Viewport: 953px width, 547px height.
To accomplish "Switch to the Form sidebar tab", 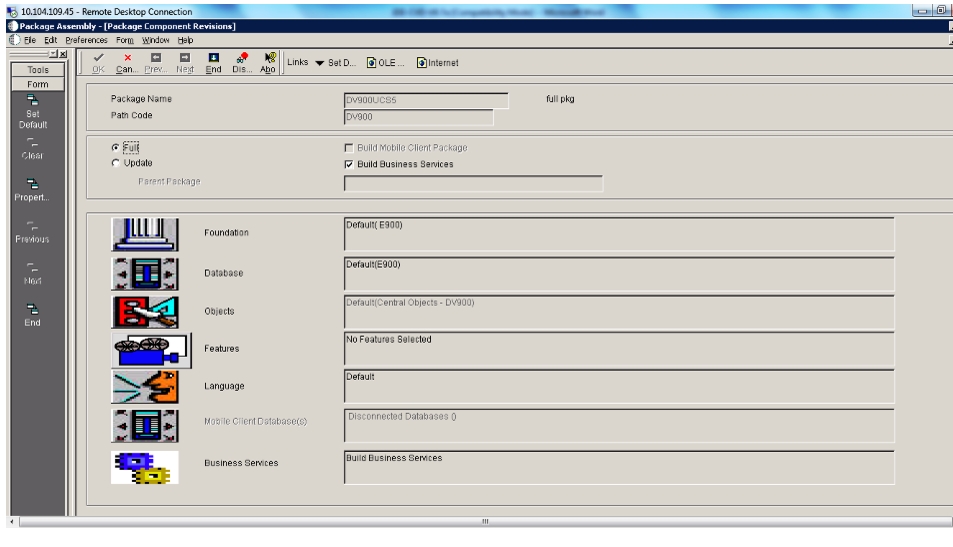I will 38,84.
